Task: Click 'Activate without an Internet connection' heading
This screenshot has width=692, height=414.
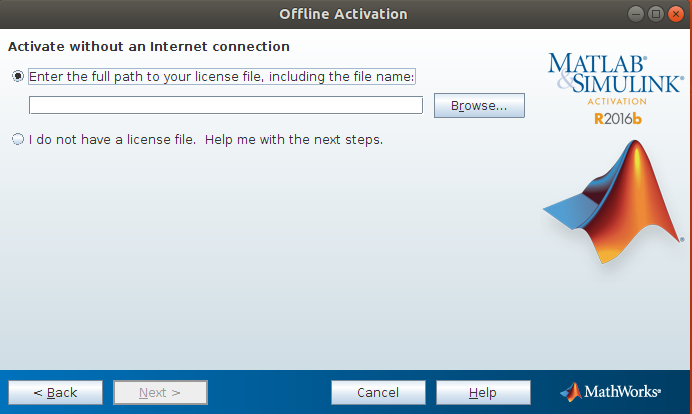Action: pyautogui.click(x=149, y=46)
